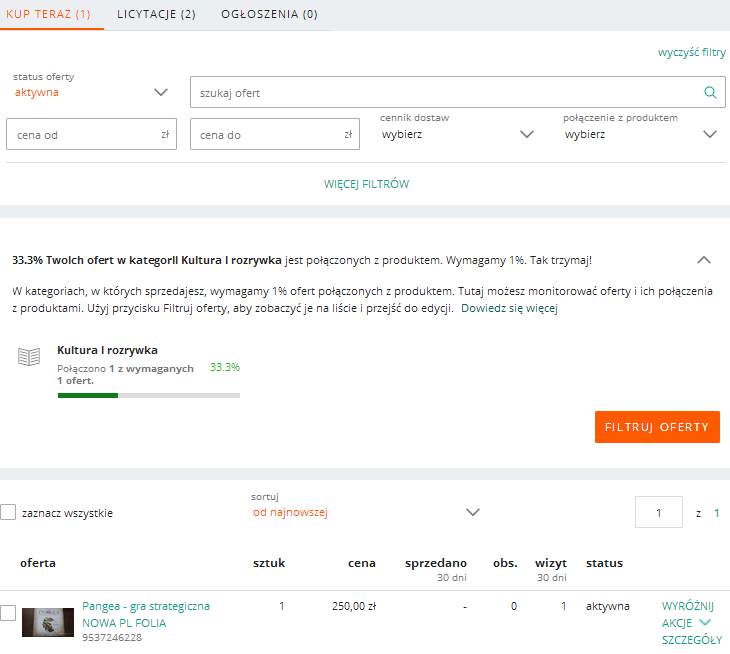The height and width of the screenshot is (654, 730).
Task: Switch to the Licytacje tab
Action: coord(156,14)
